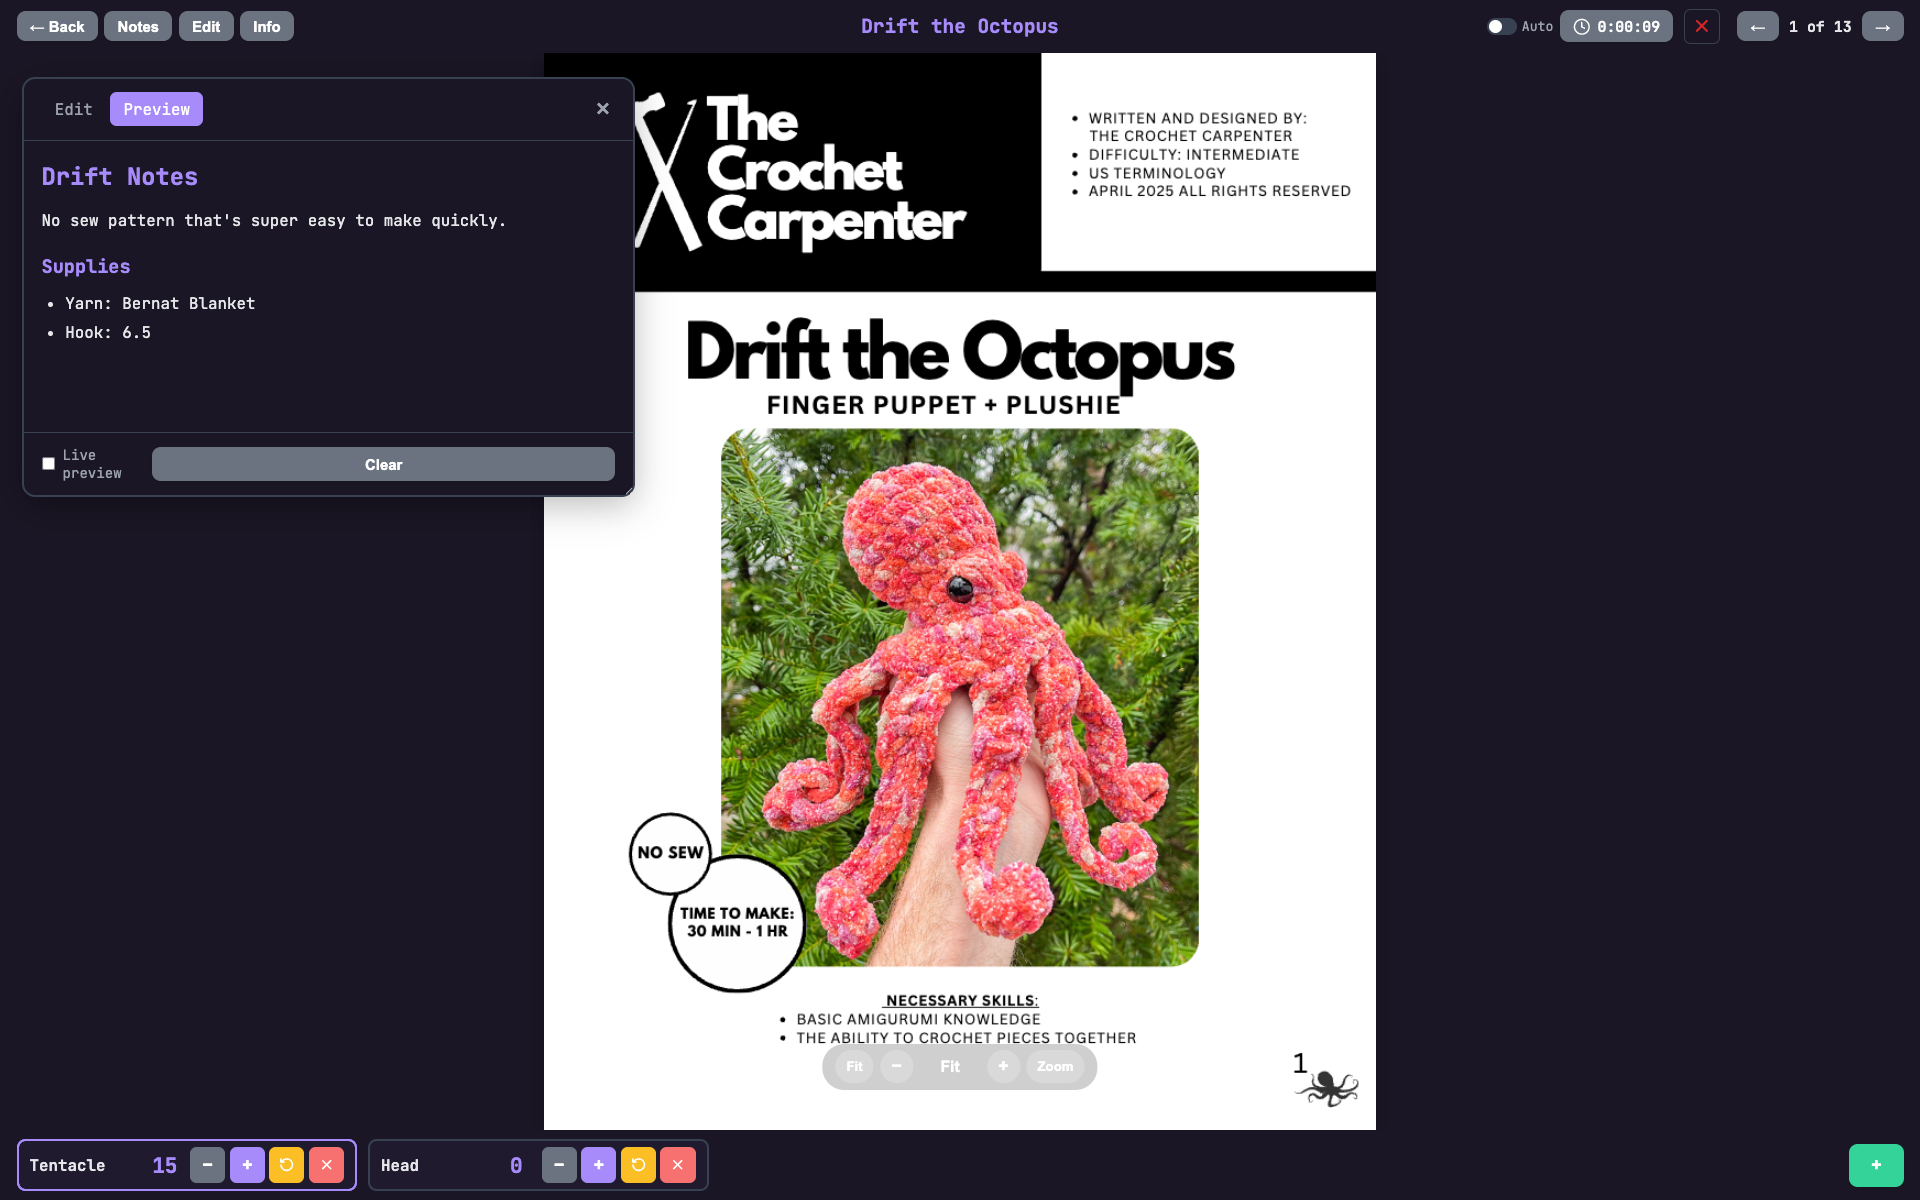Image resolution: width=1920 pixels, height=1200 pixels.
Task: Delete the Head counter
Action: (x=677, y=1165)
